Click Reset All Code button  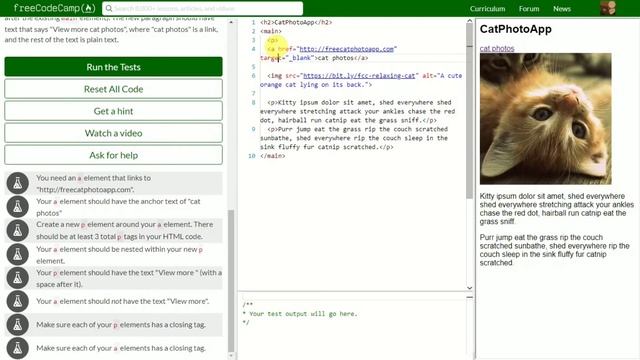pos(113,89)
